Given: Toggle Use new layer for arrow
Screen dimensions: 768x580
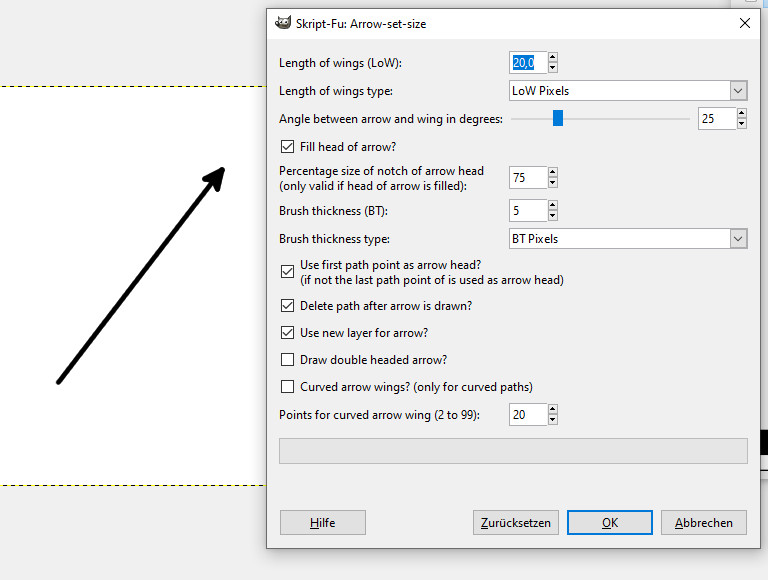Looking at the screenshot, I should click(288, 333).
